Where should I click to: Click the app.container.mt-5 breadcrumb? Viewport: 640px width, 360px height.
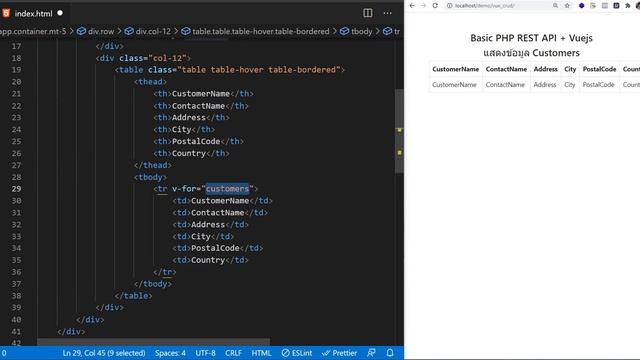pyautogui.click(x=33, y=31)
